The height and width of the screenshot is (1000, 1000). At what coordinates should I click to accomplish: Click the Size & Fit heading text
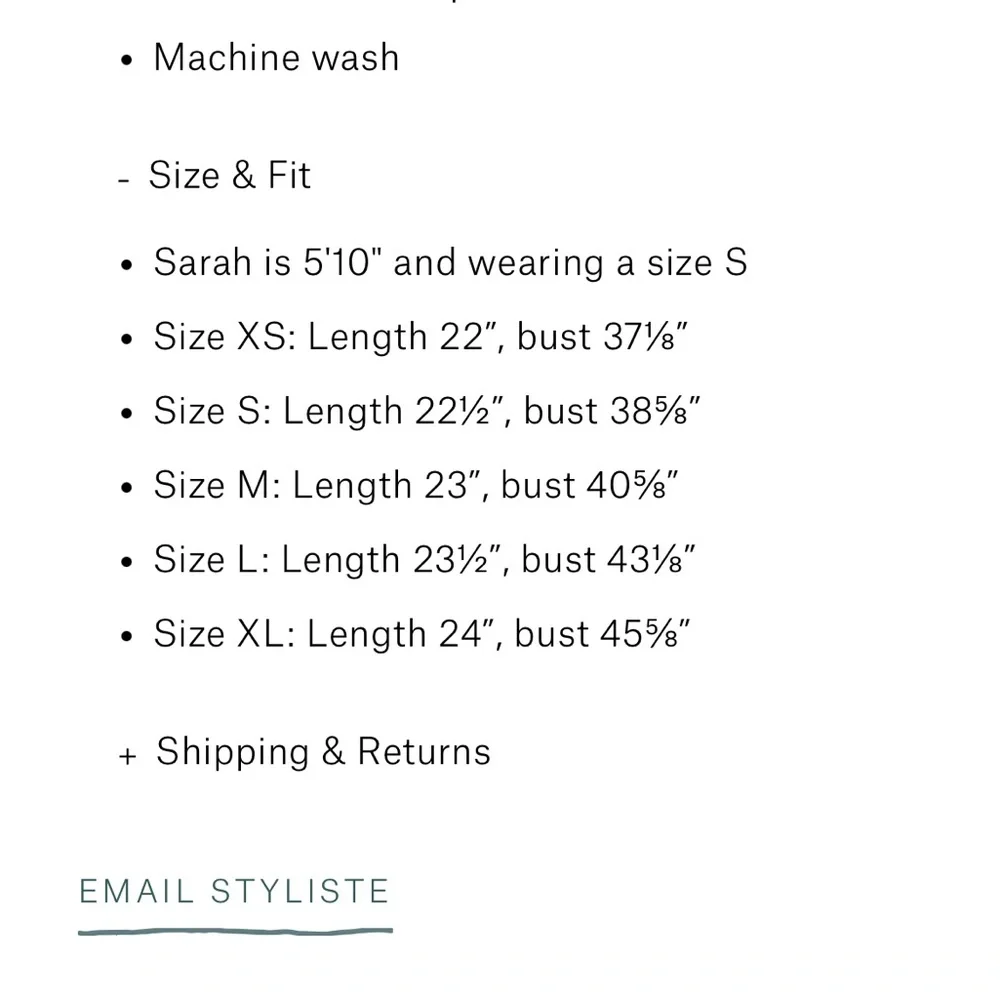click(230, 176)
